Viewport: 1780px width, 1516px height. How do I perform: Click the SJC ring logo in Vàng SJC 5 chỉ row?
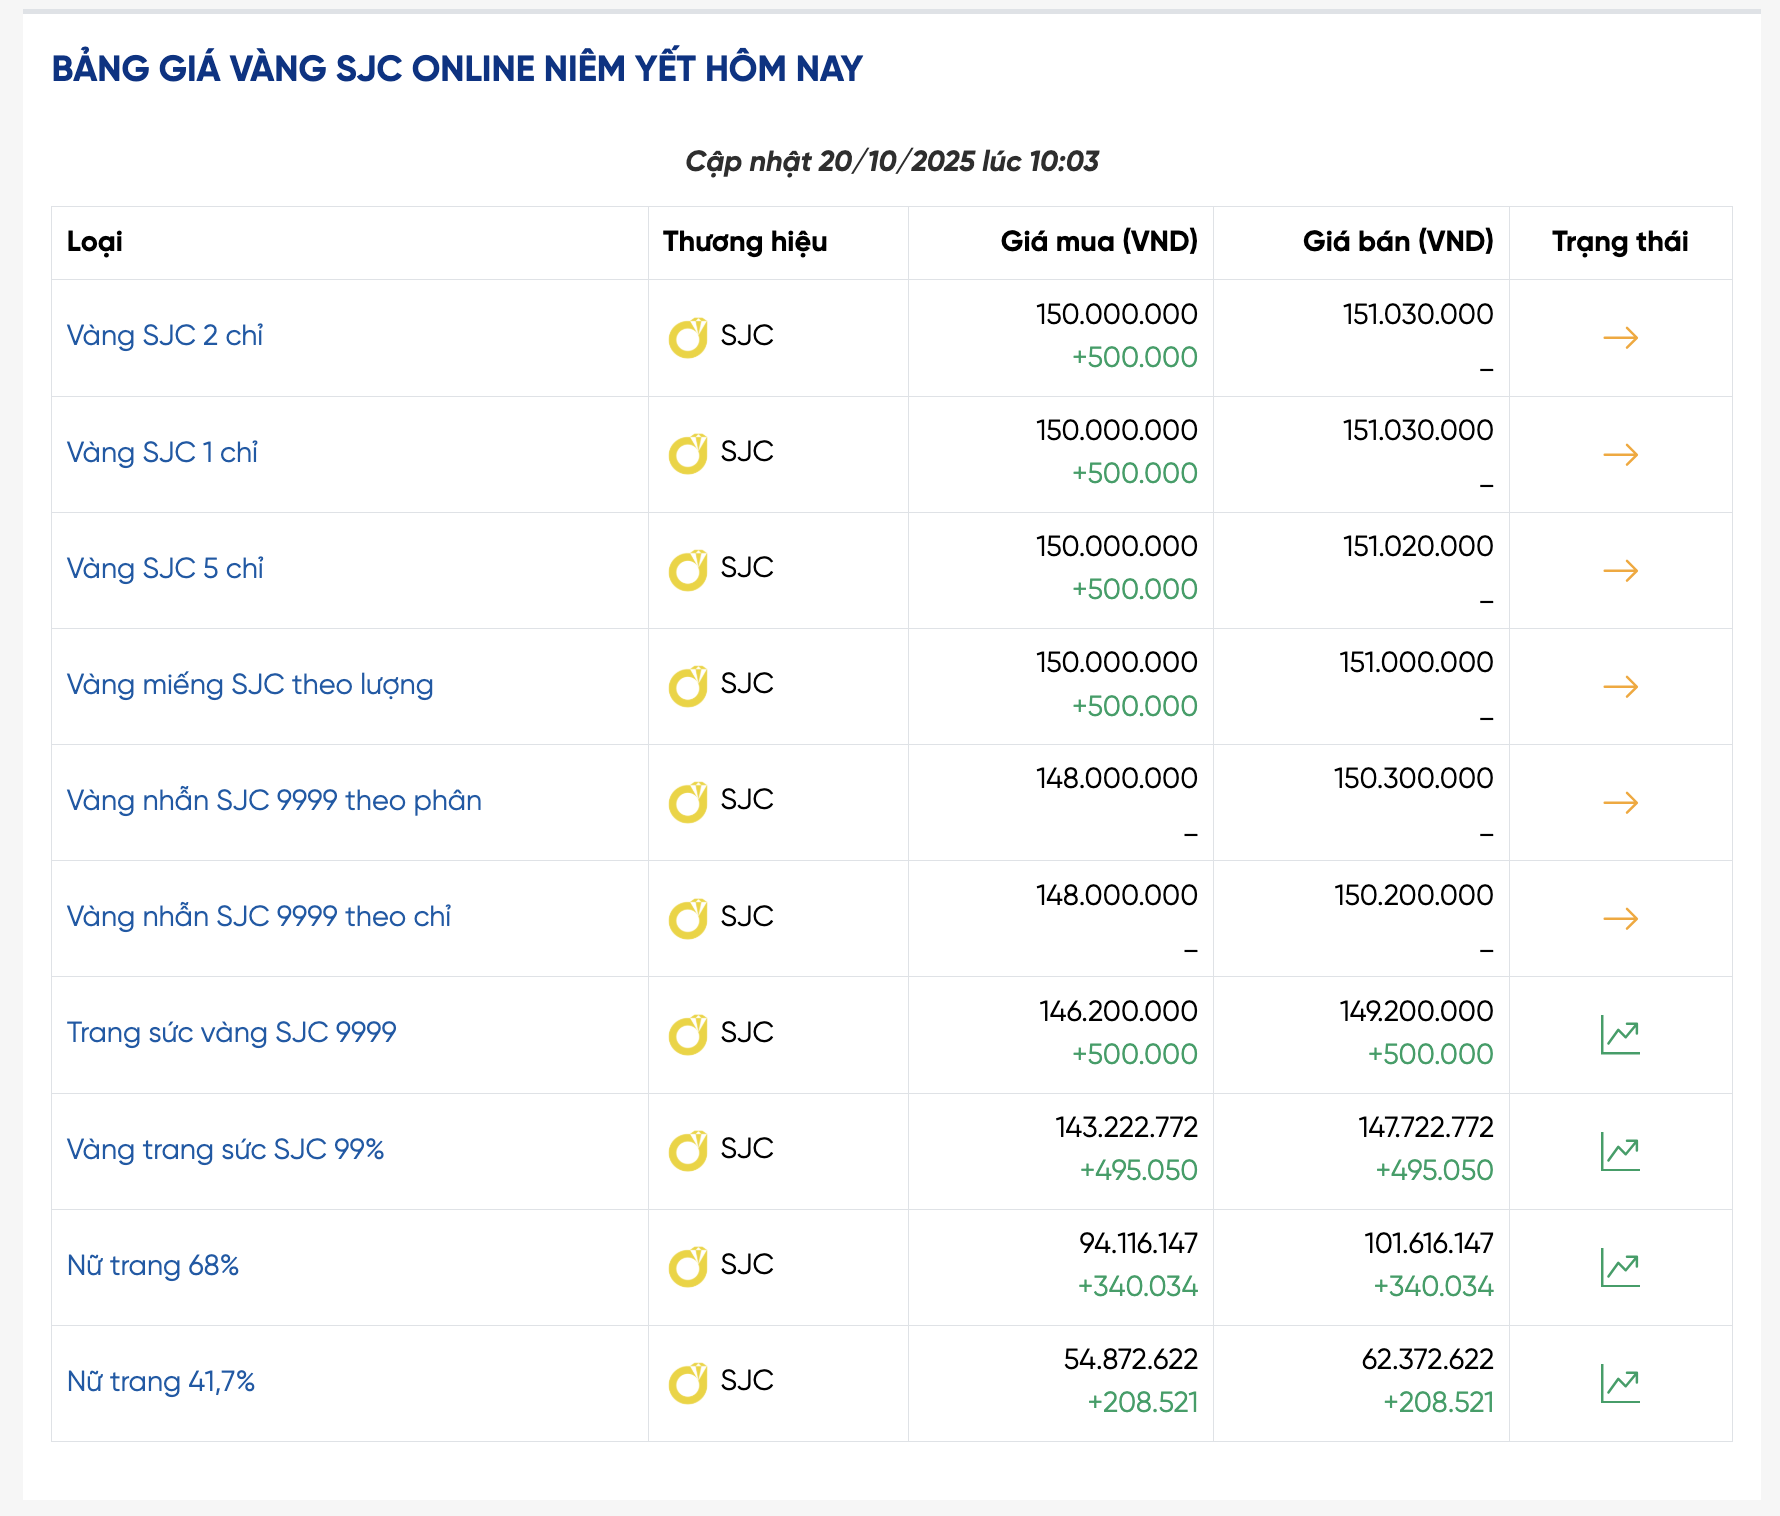point(688,570)
